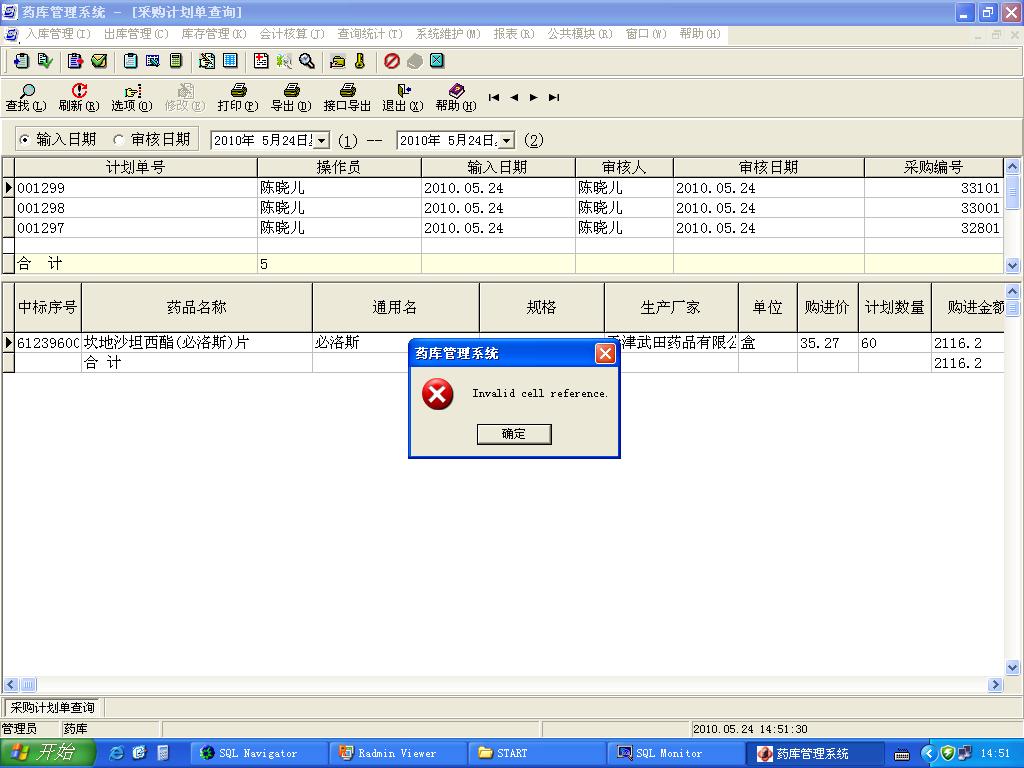1024x768 pixels.
Task: Select the 采购计划单查询 bottom tab
Action: click(x=52, y=707)
